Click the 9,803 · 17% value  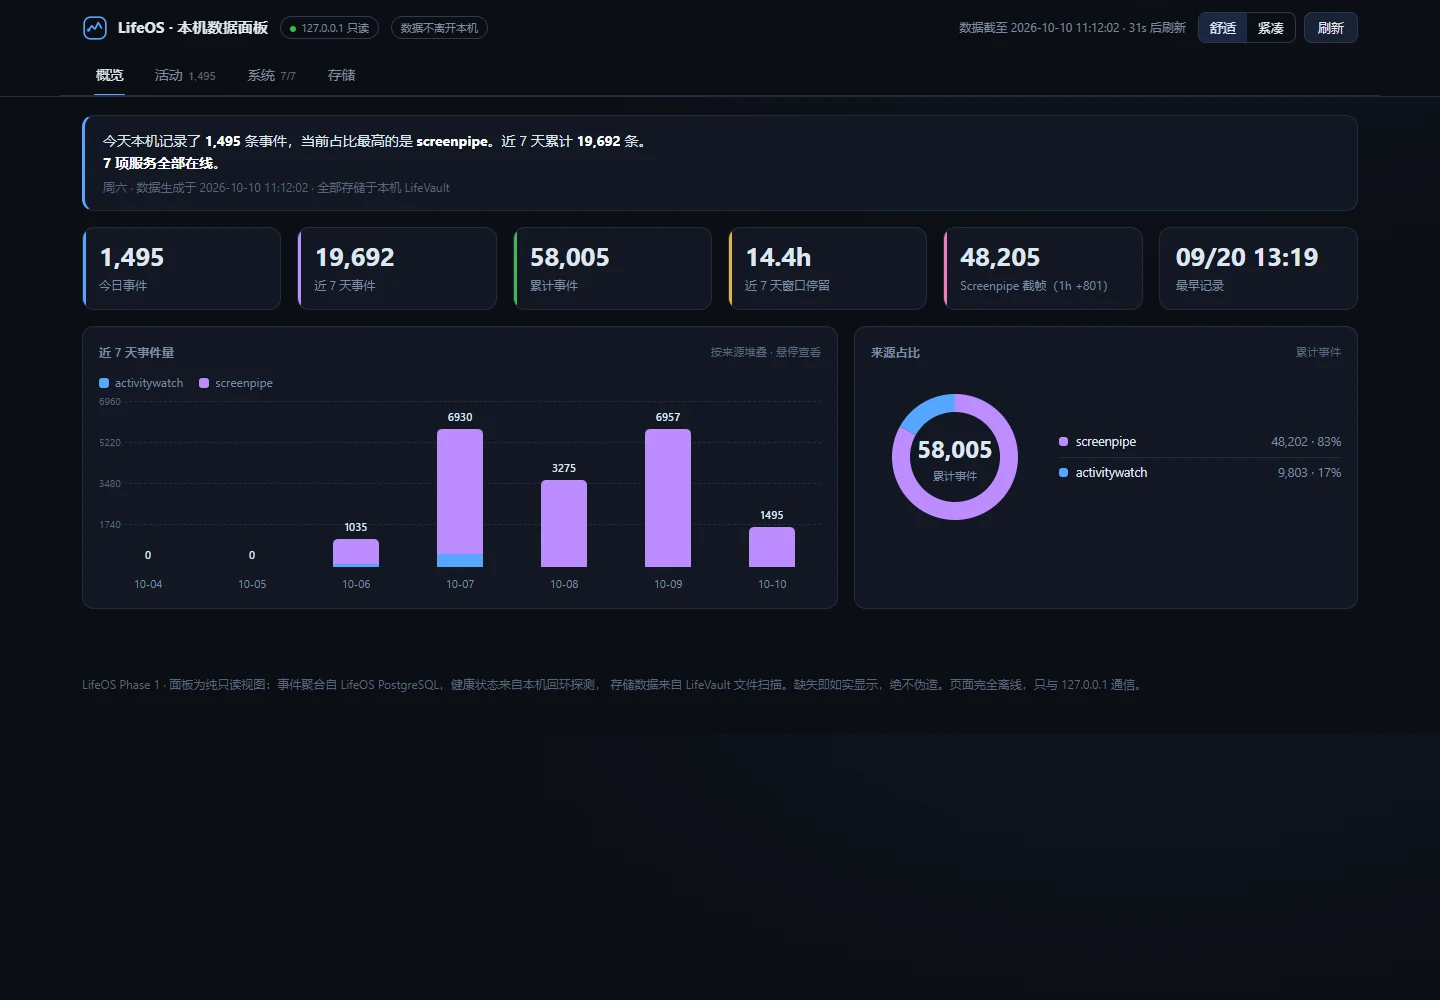tap(1309, 473)
